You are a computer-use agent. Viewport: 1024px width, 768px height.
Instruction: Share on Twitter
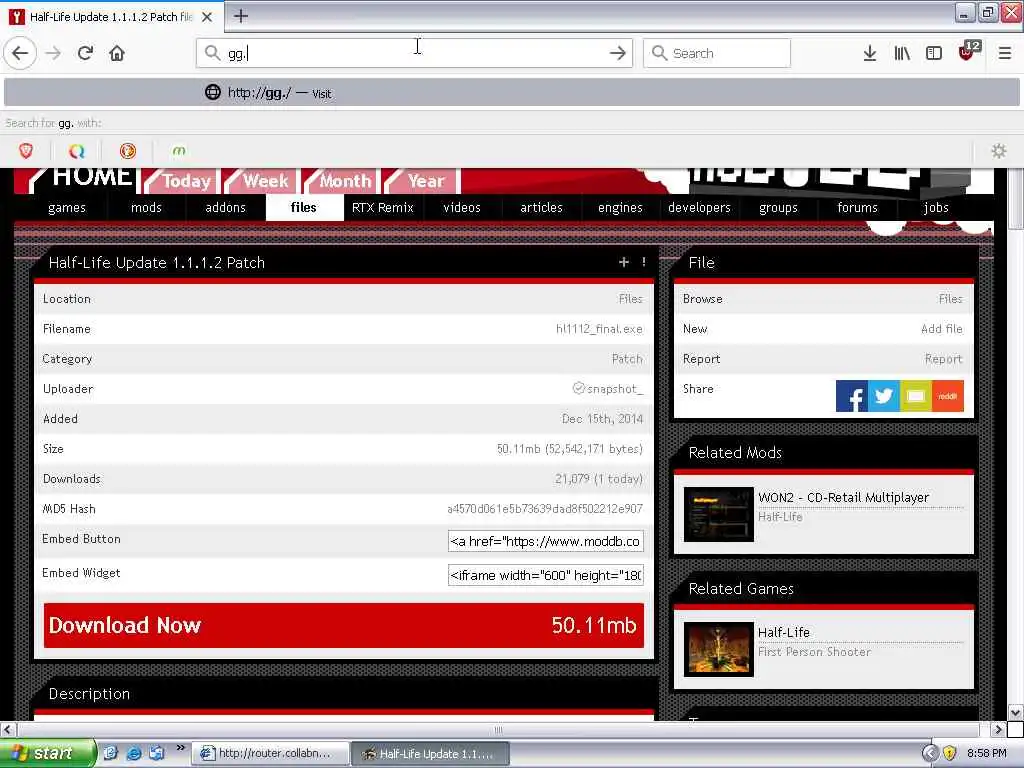click(x=884, y=396)
